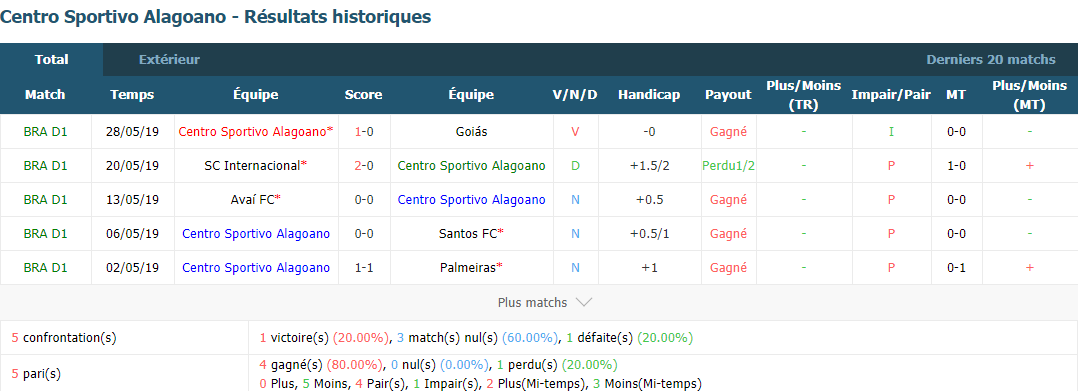Click BRA D1 league in the 28/05/19 row
The width and height of the screenshot is (1078, 391).
coord(45,131)
